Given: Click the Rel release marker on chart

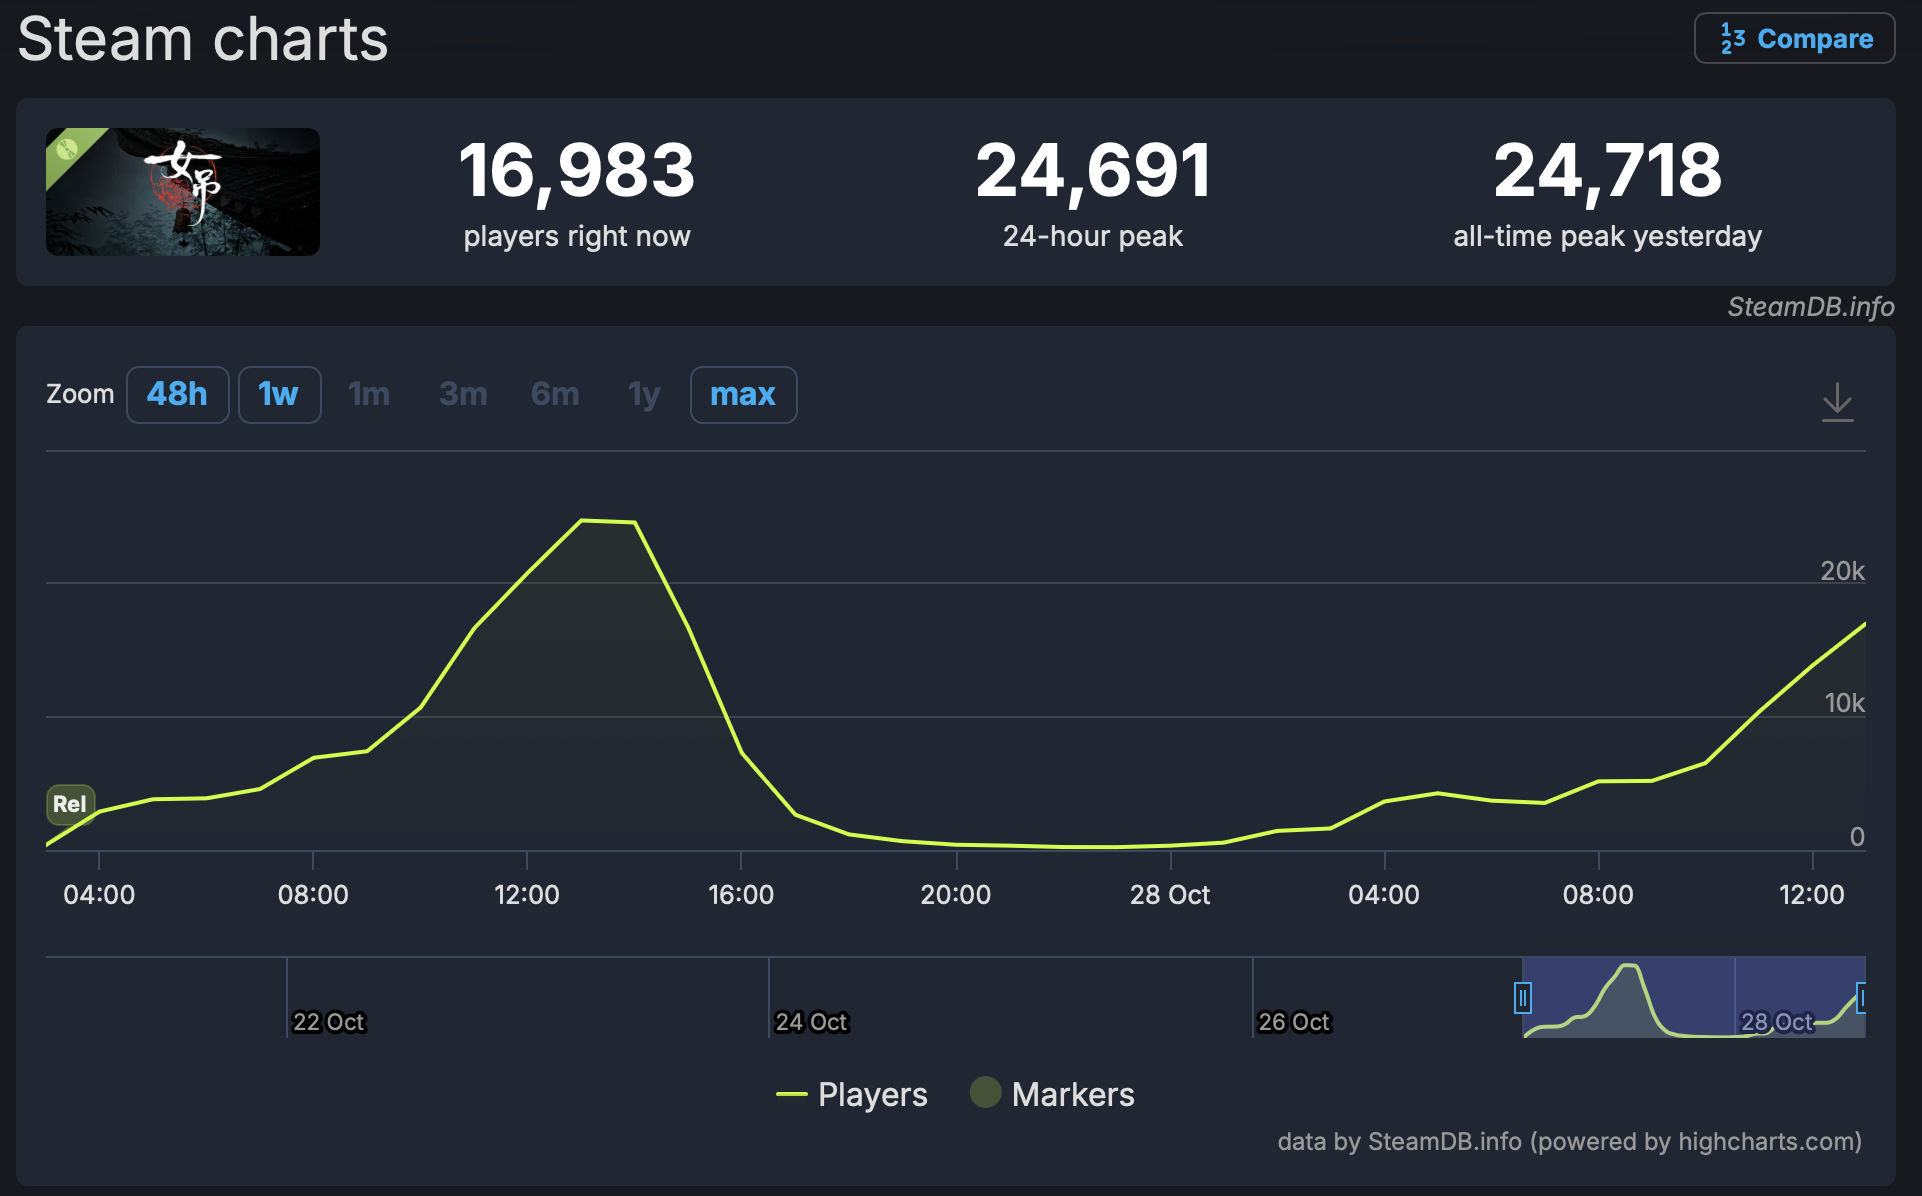Looking at the screenshot, I should click(x=70, y=804).
